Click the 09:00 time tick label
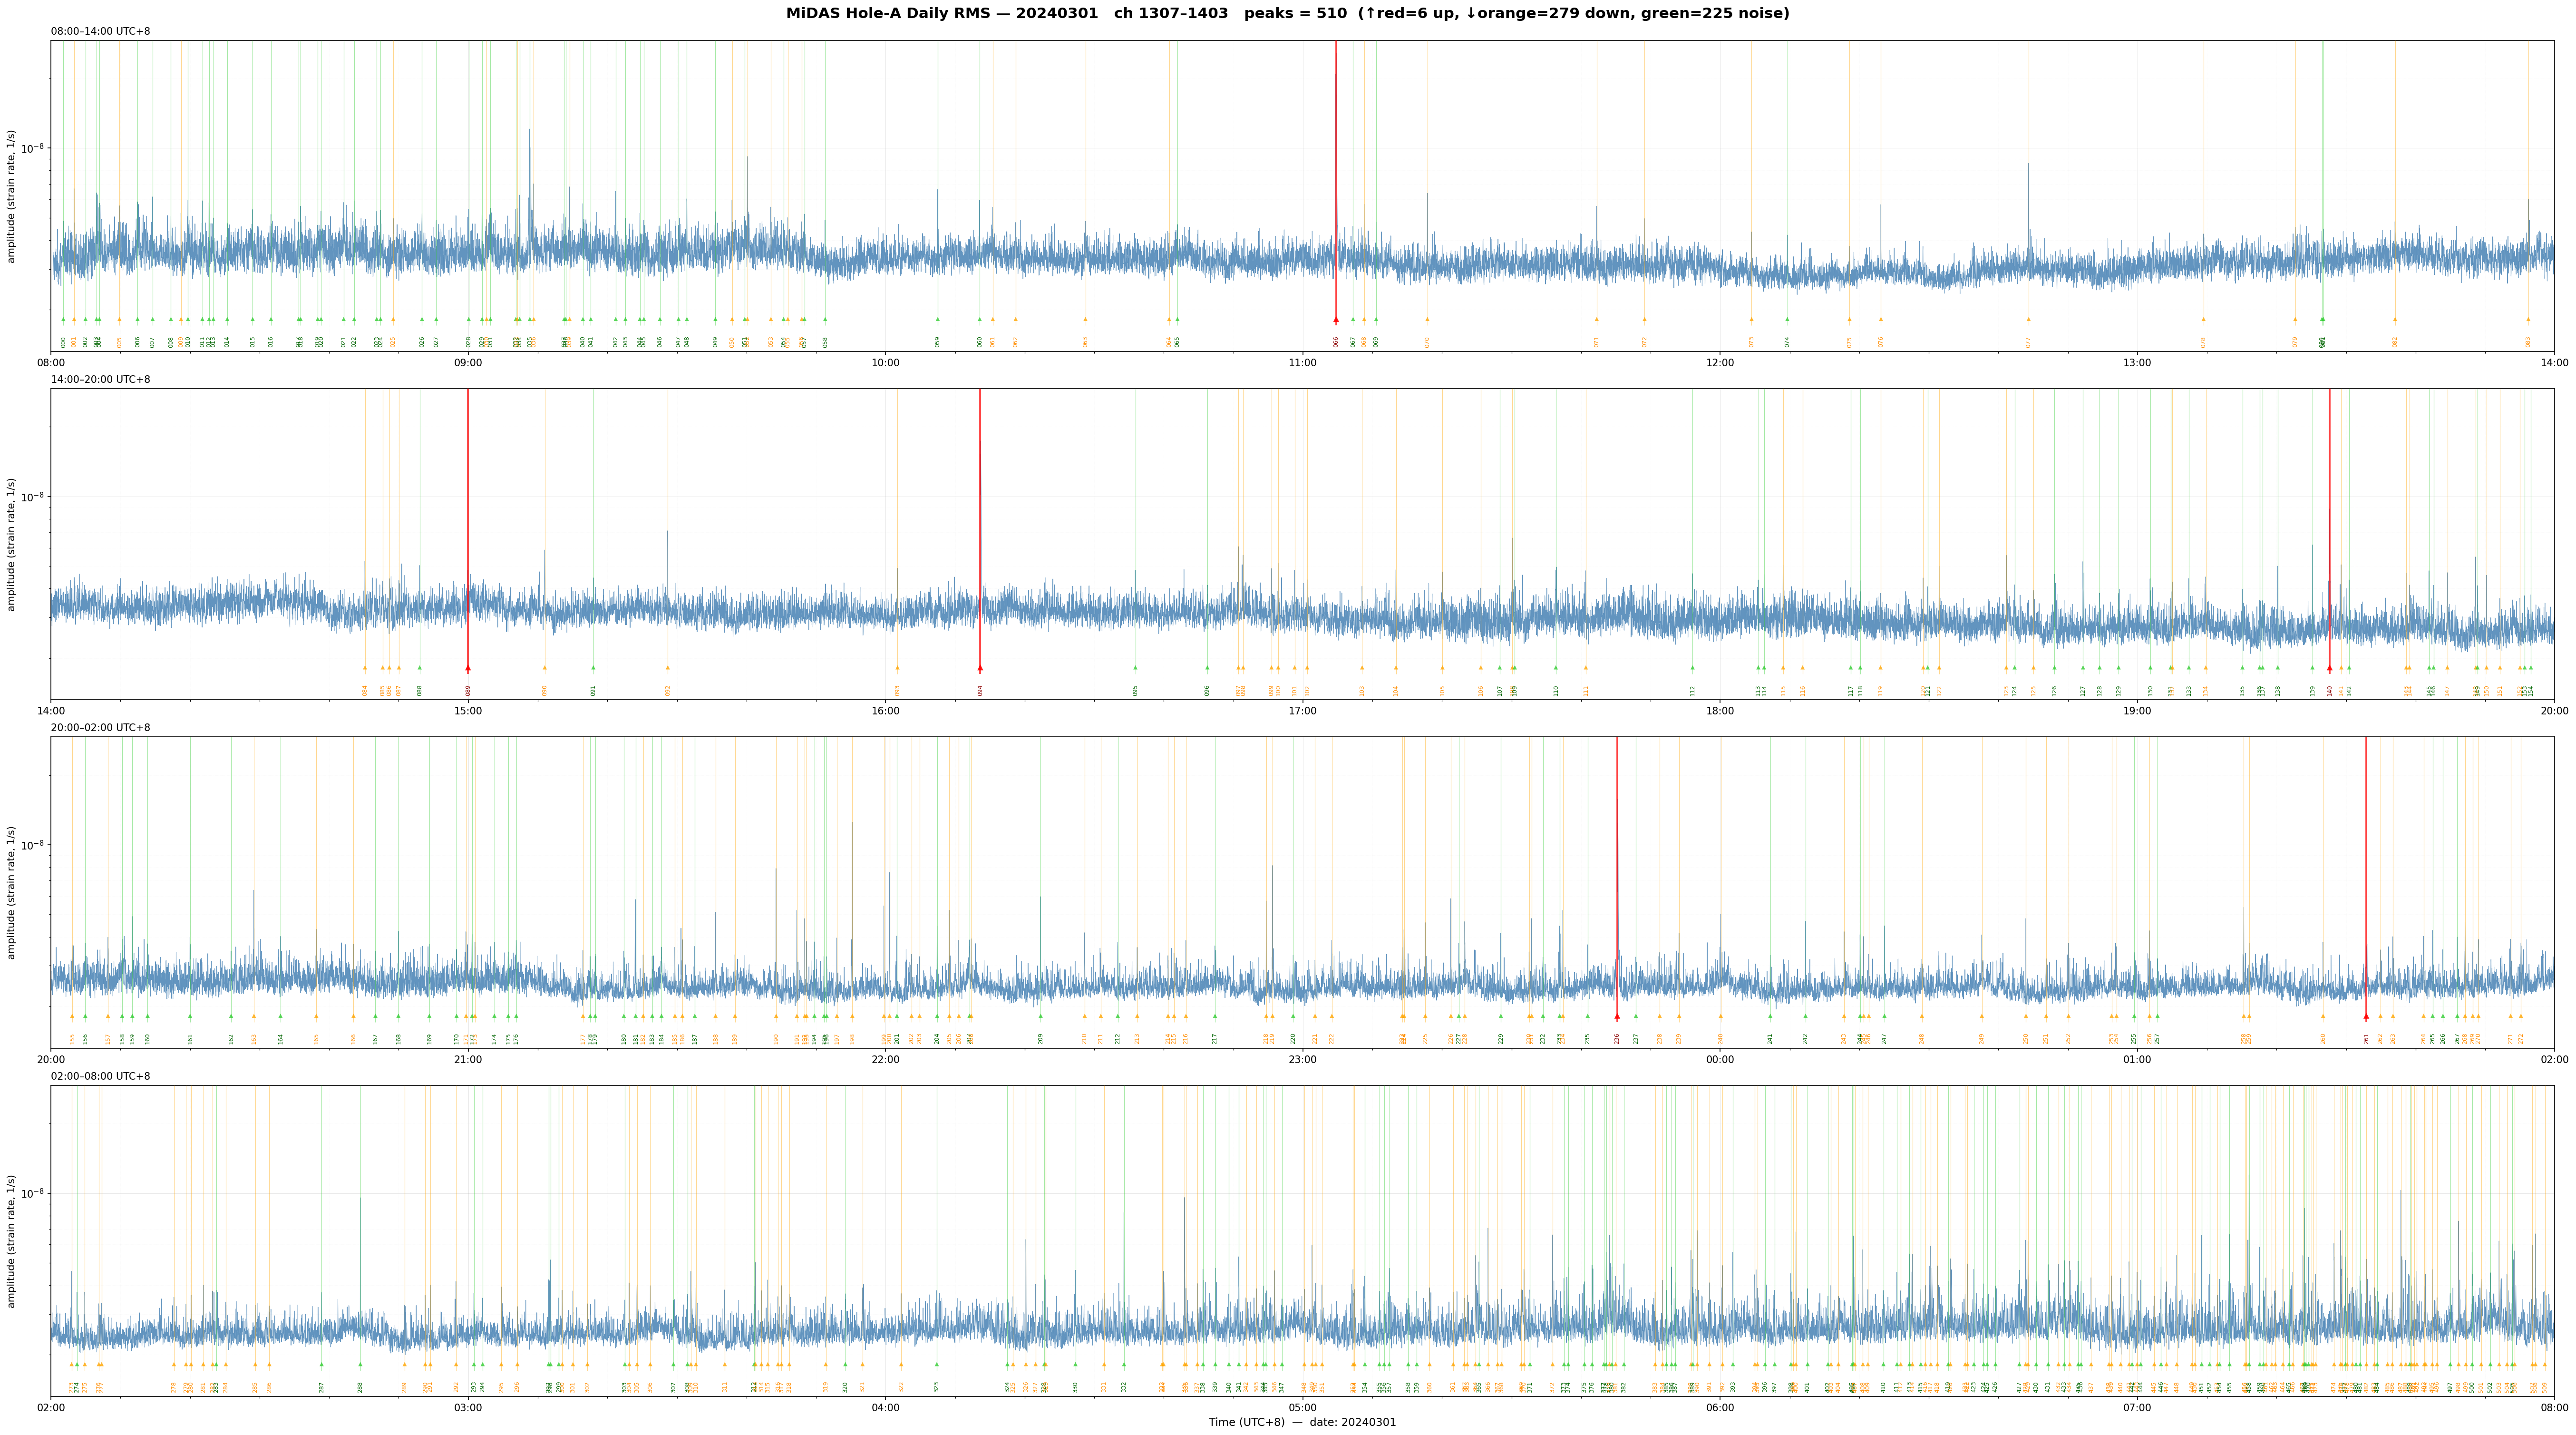Image resolution: width=2576 pixels, height=1435 pixels. [x=468, y=363]
